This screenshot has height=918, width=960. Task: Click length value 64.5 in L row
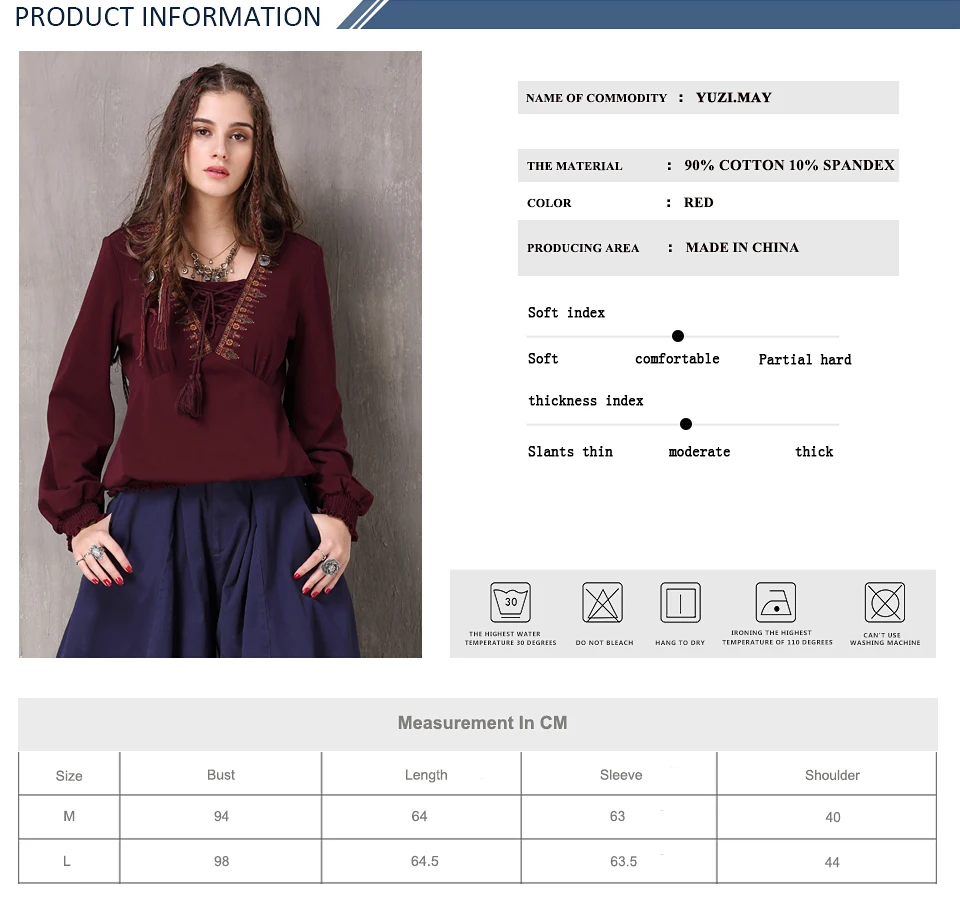tap(424, 861)
